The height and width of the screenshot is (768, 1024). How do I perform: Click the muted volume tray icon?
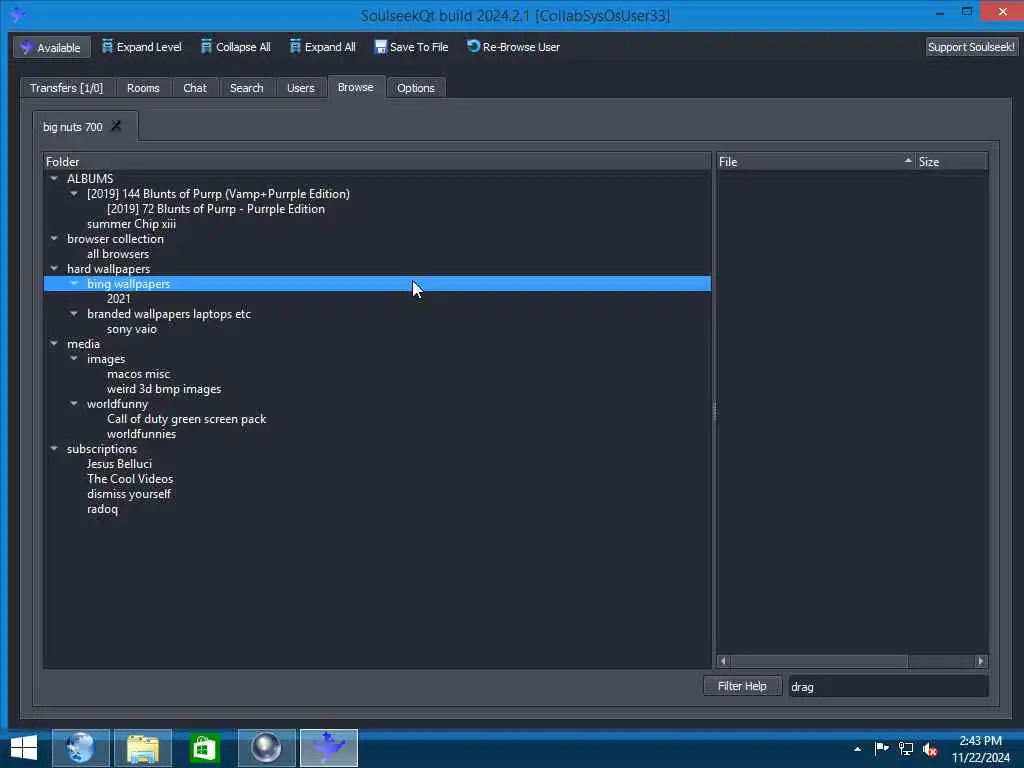930,749
